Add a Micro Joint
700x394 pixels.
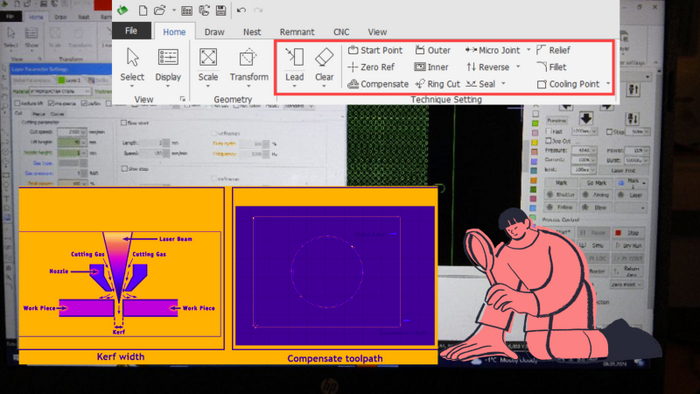click(493, 50)
